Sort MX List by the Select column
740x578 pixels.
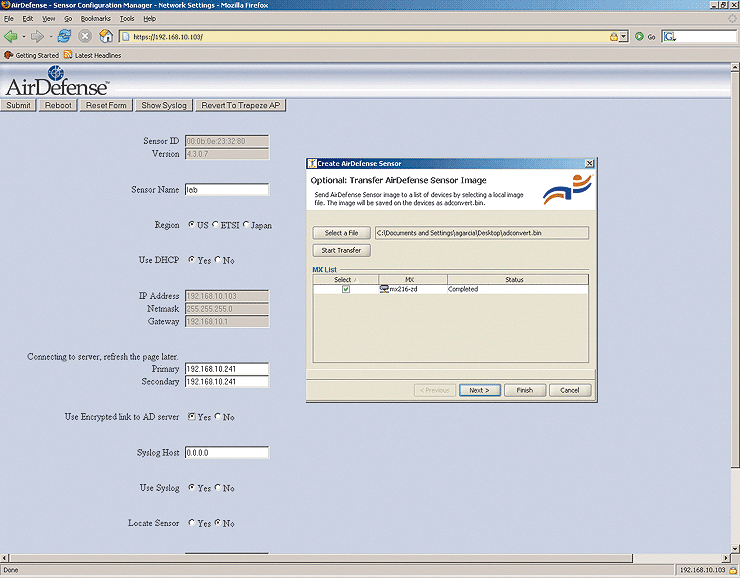coord(345,279)
